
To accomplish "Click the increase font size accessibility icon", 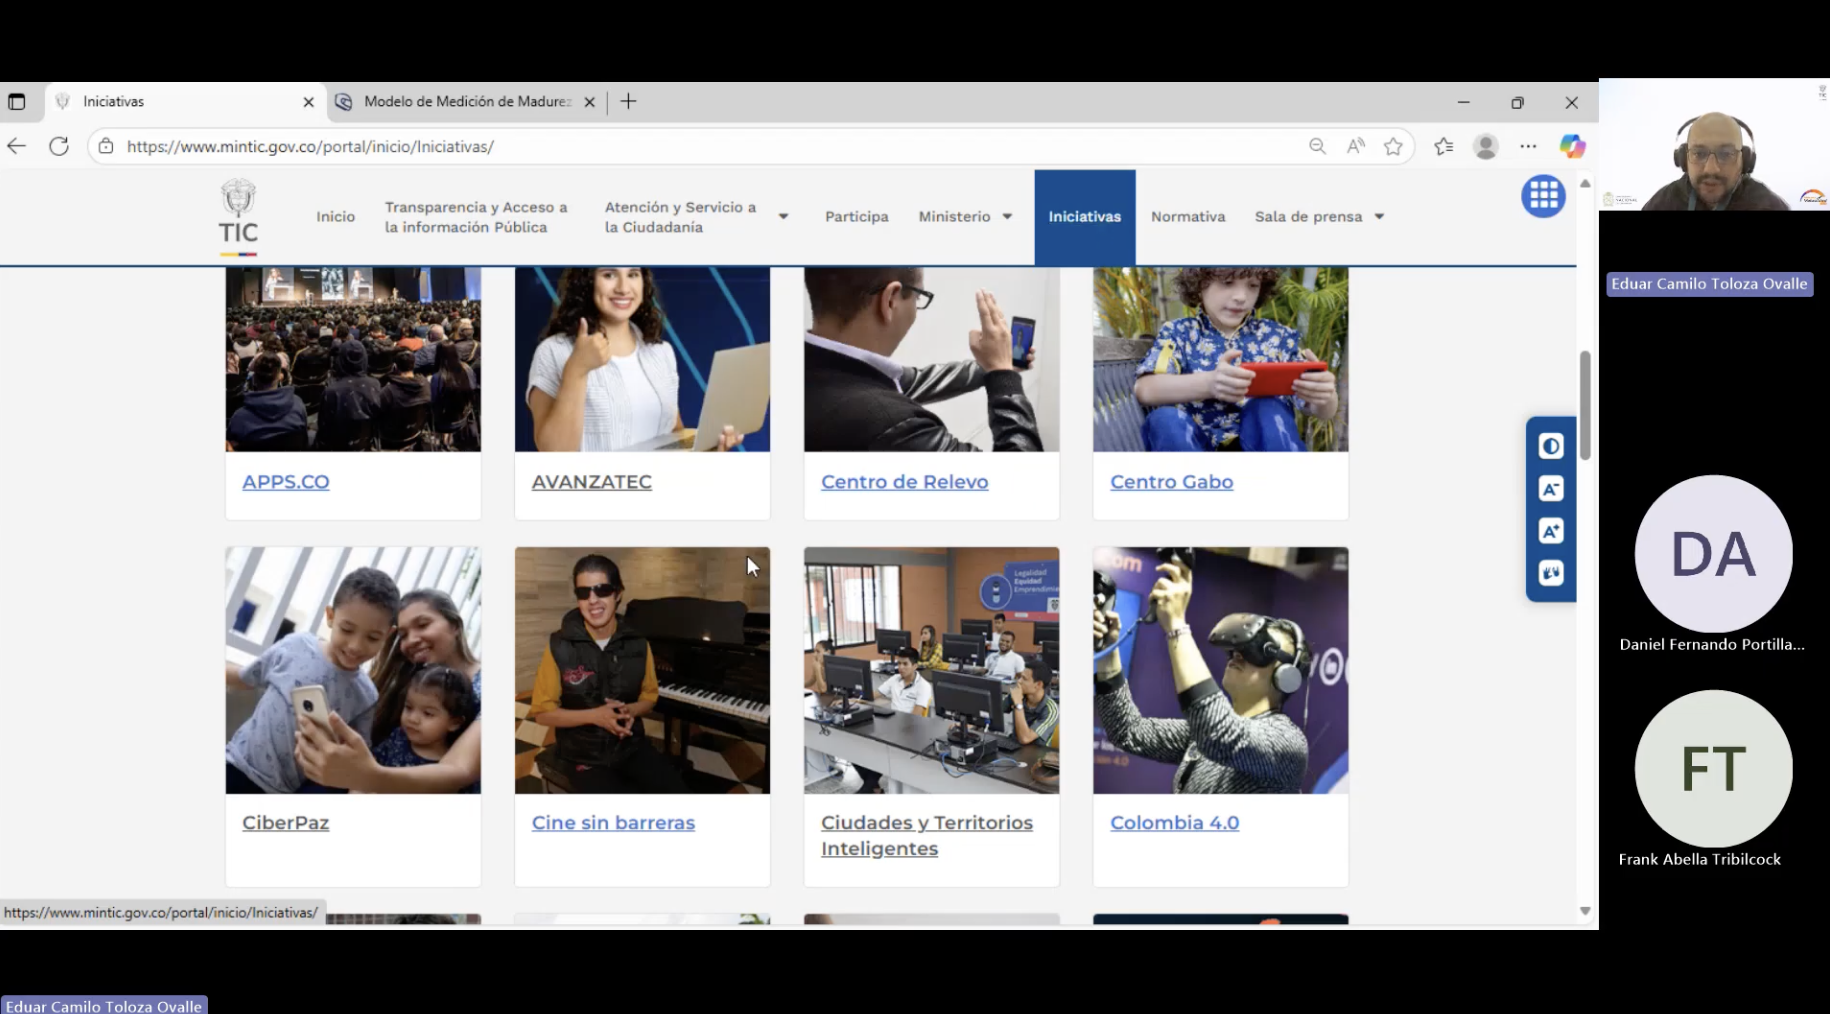I will (x=1550, y=531).
